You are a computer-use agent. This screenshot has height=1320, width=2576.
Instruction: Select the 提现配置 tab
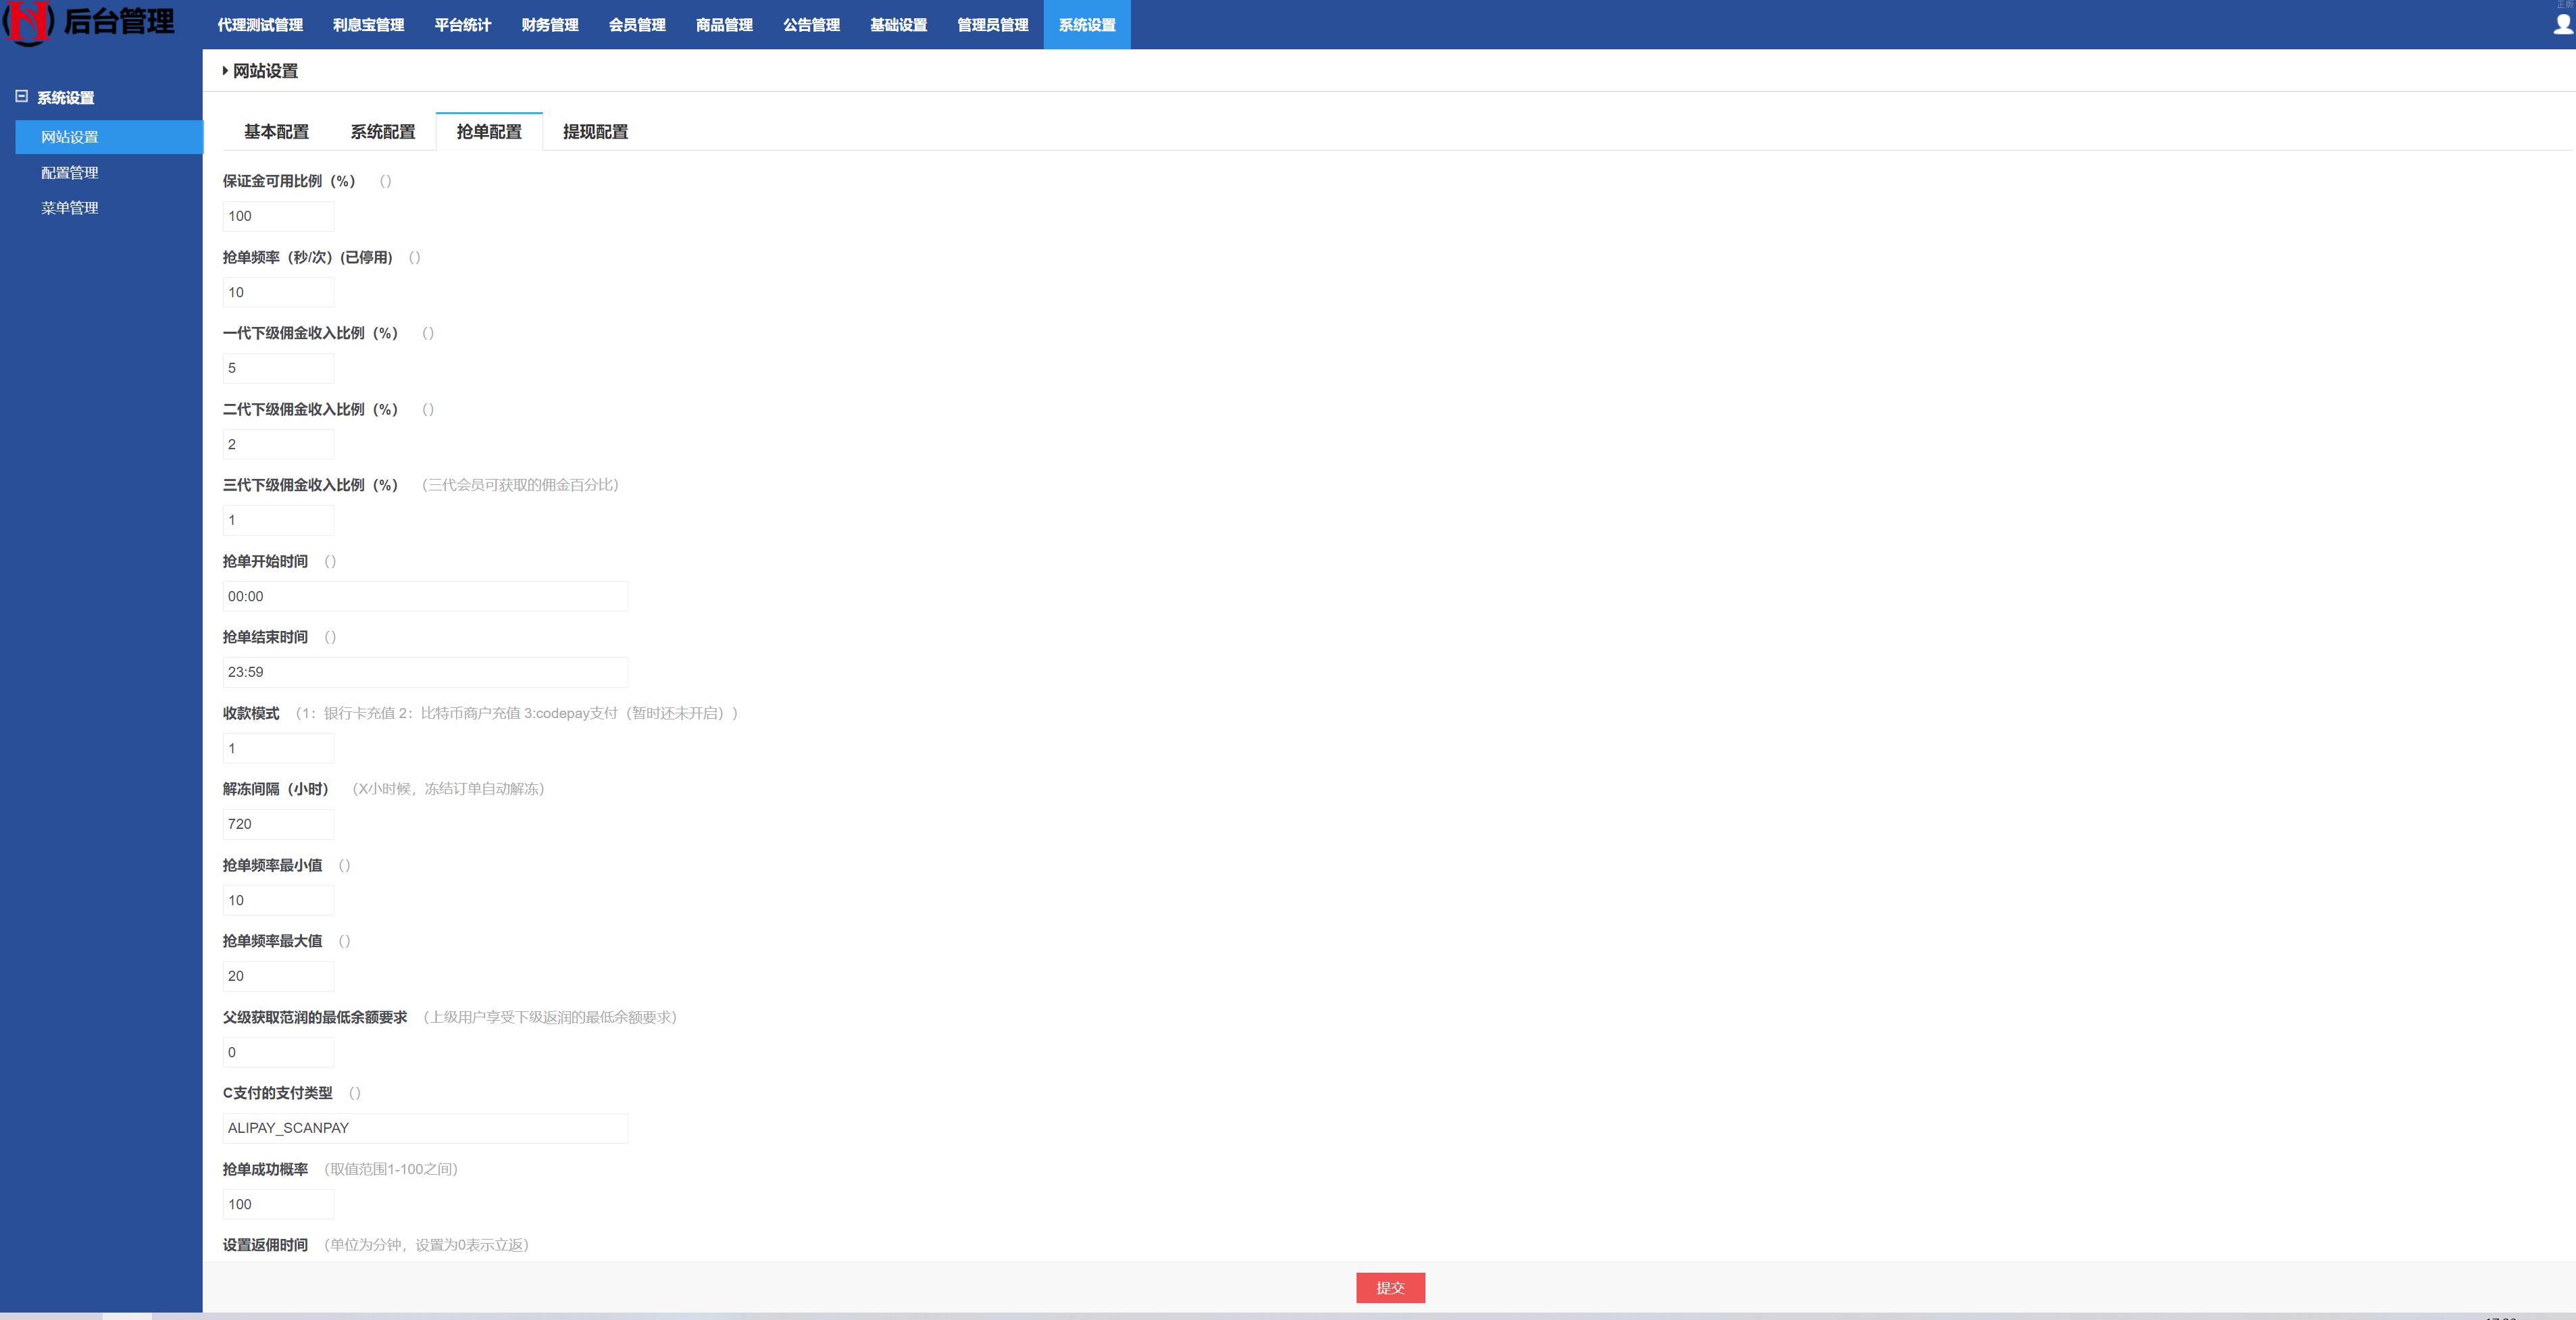(595, 132)
